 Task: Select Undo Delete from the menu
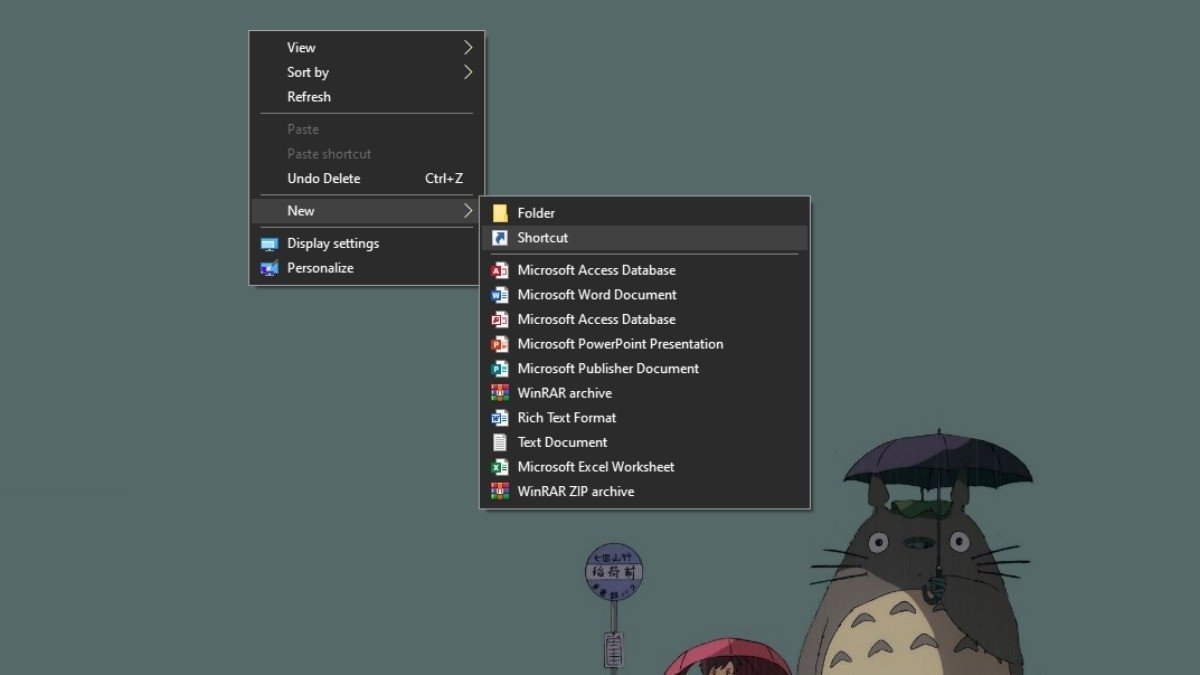pyautogui.click(x=323, y=178)
